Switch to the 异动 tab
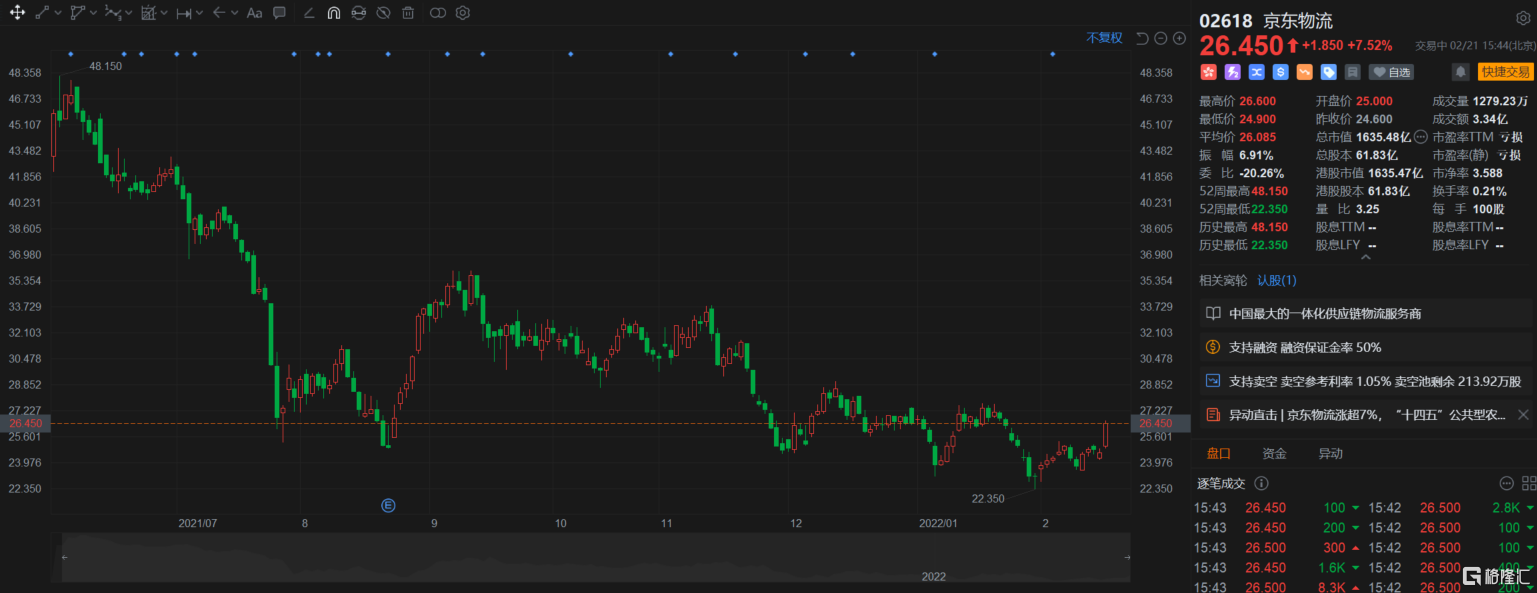The width and height of the screenshot is (1537, 593). point(1330,453)
